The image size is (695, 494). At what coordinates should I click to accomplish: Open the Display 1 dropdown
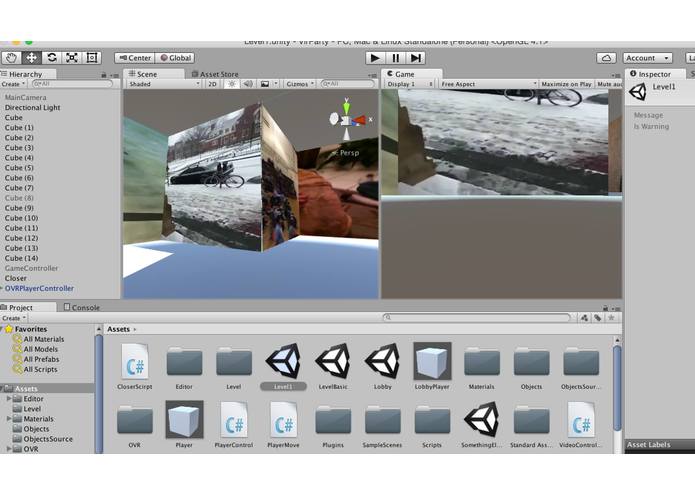(409, 84)
